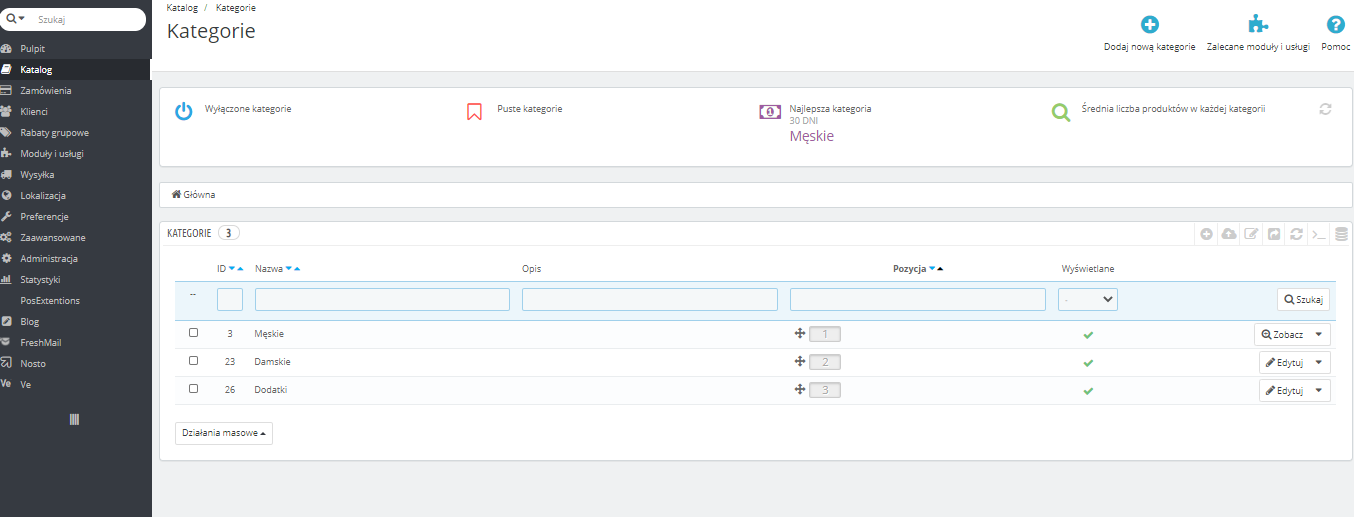Screen dimensions: 1354x517
Task: Open Zamówienia in the sidebar
Action: click(x=45, y=90)
